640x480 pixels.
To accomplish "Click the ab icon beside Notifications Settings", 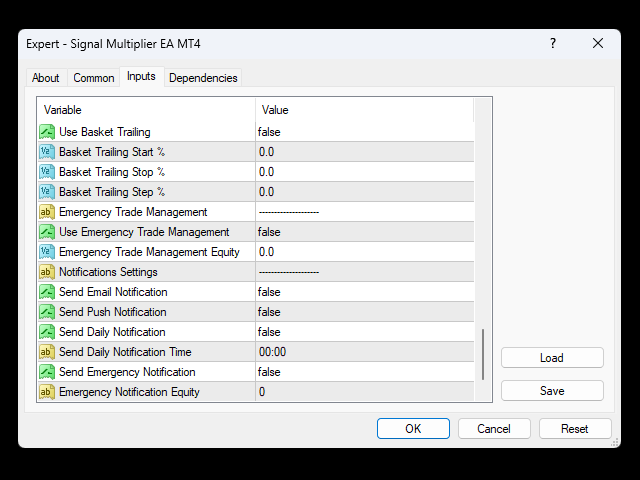I will tap(47, 272).
